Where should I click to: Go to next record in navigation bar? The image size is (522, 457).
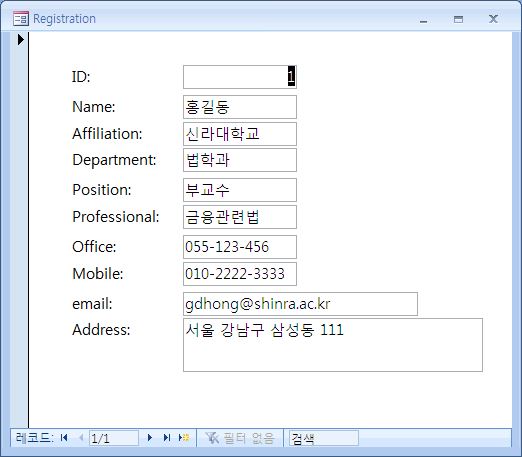(150, 437)
